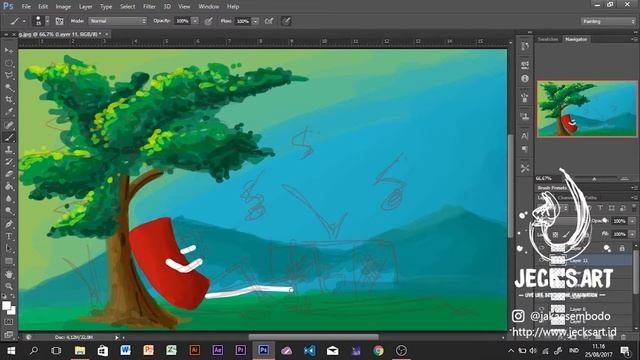Zoom in using Navigator large mountains button
Viewport: 640px width, 360px height.
624,178
